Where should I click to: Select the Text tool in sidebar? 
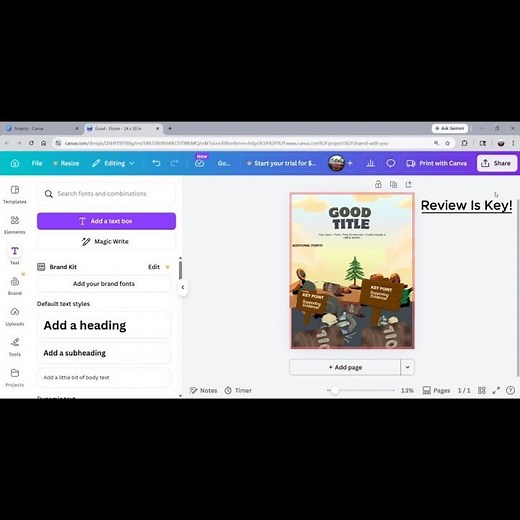click(15, 255)
